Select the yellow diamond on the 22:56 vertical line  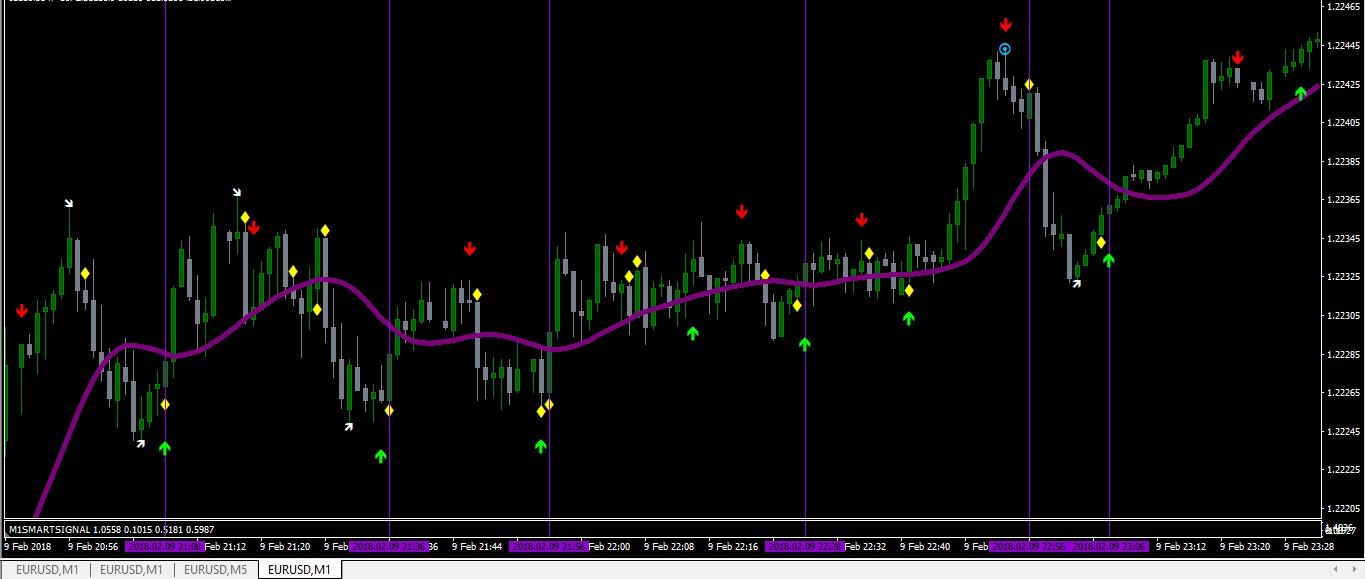click(x=1028, y=84)
